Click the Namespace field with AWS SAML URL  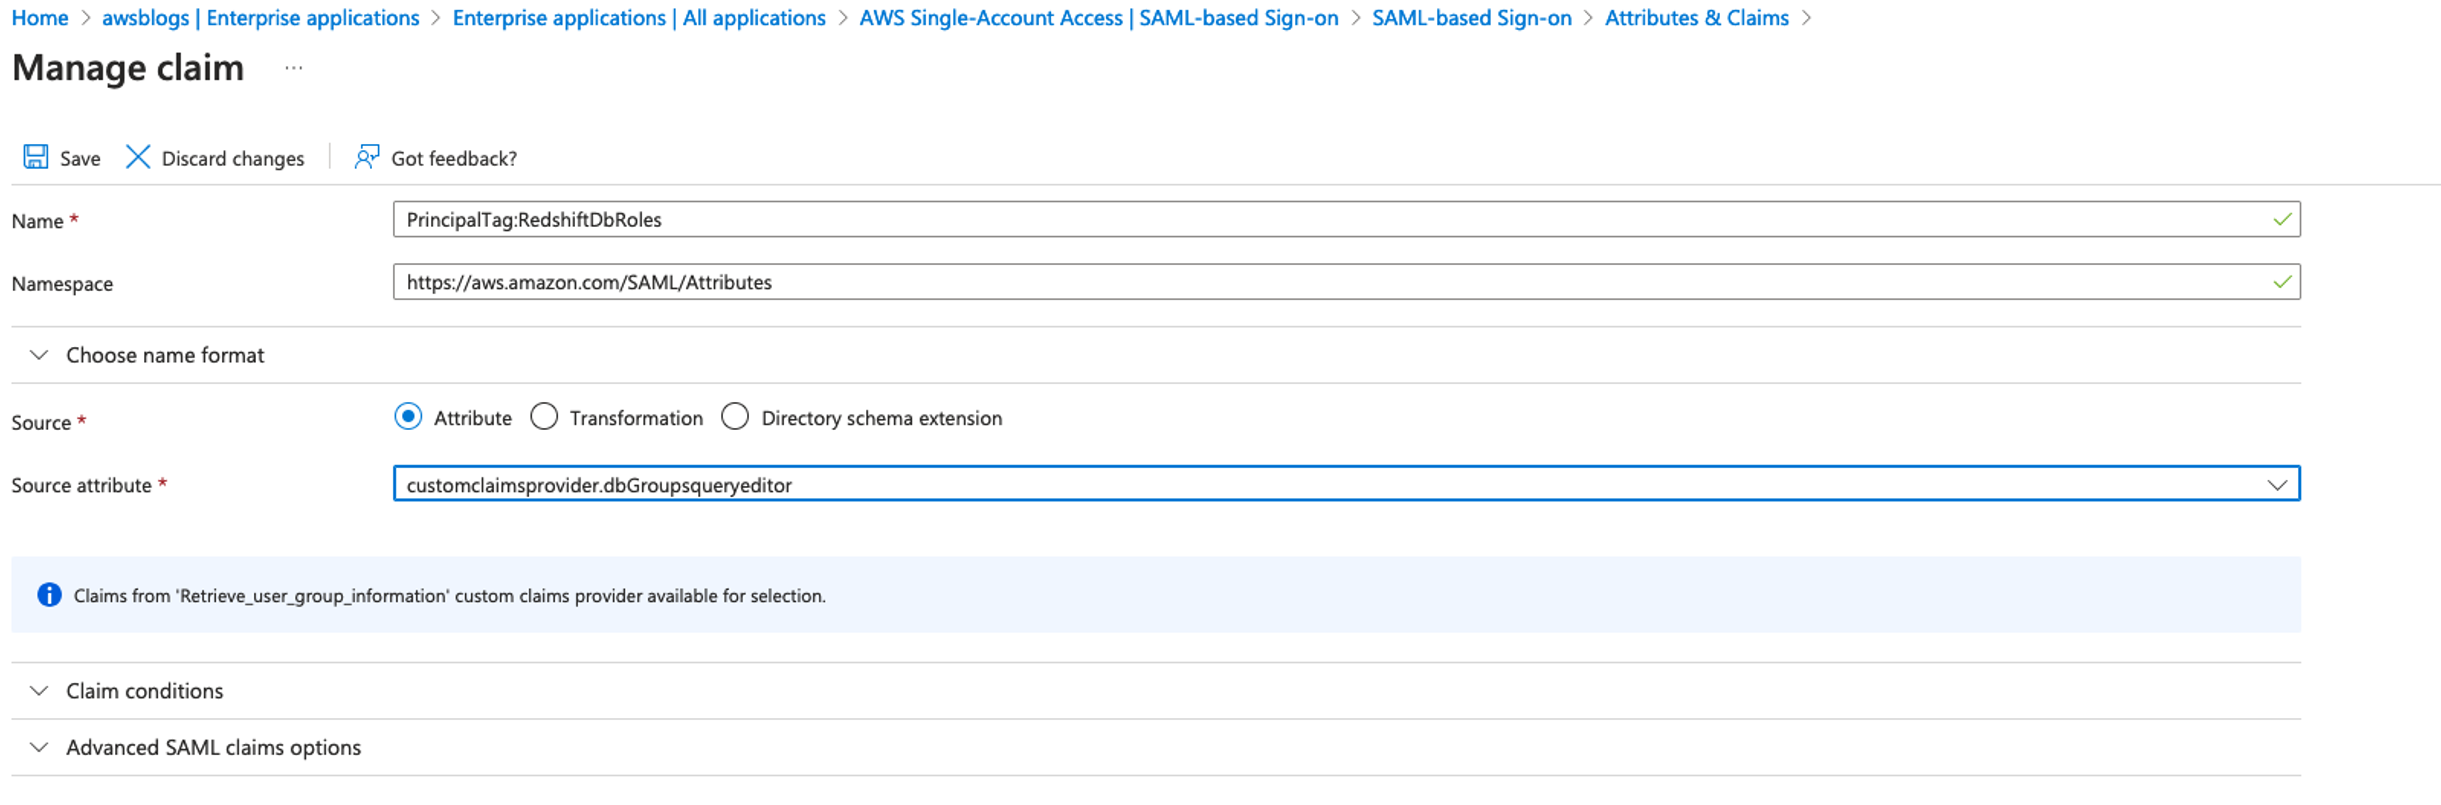tap(1347, 282)
